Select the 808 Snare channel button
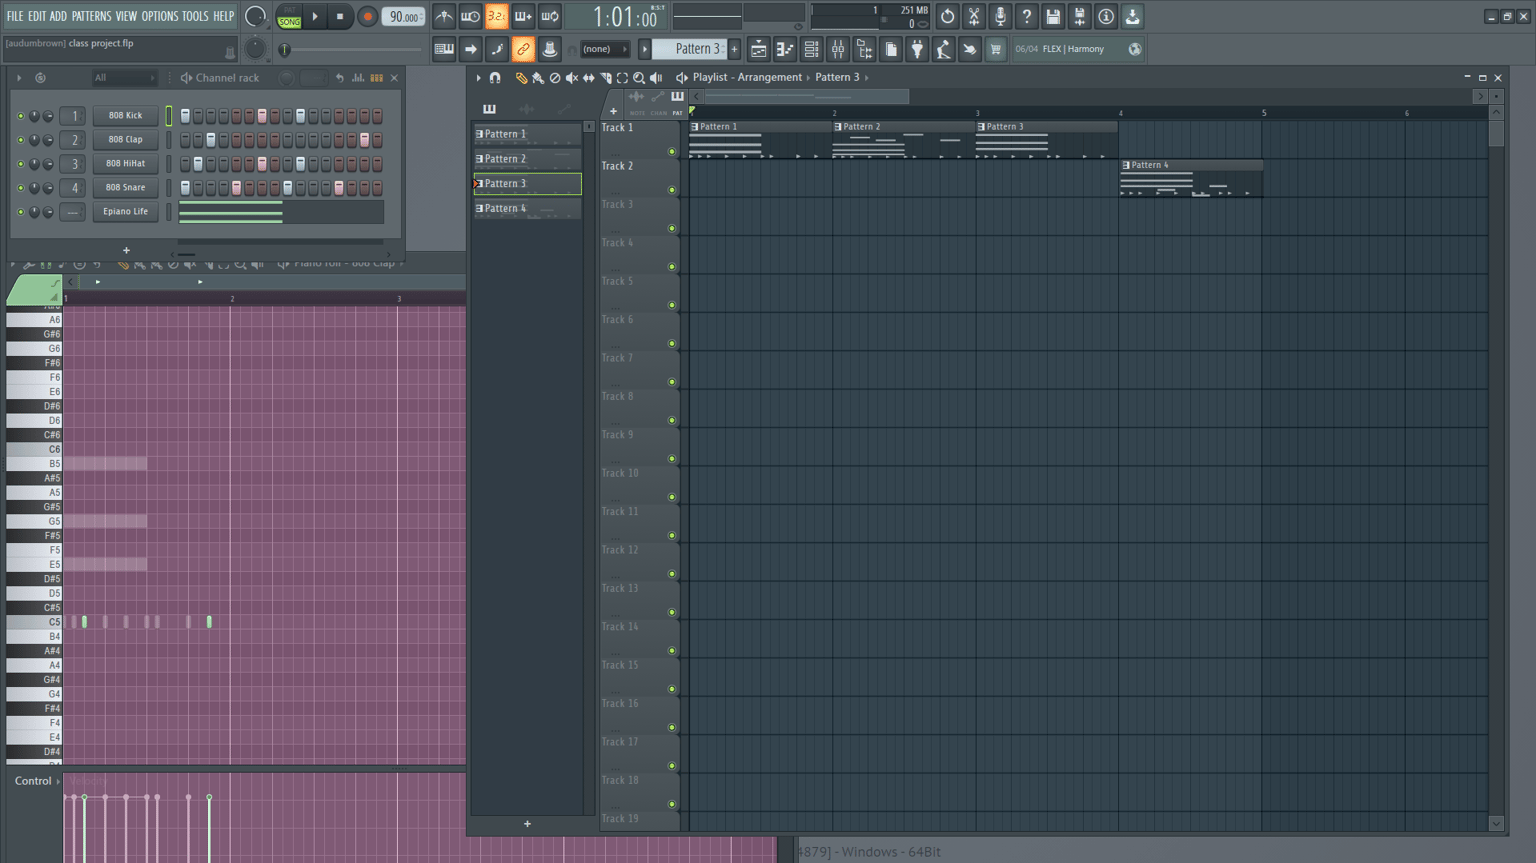Screen dimensions: 1536x863 click(x=125, y=188)
